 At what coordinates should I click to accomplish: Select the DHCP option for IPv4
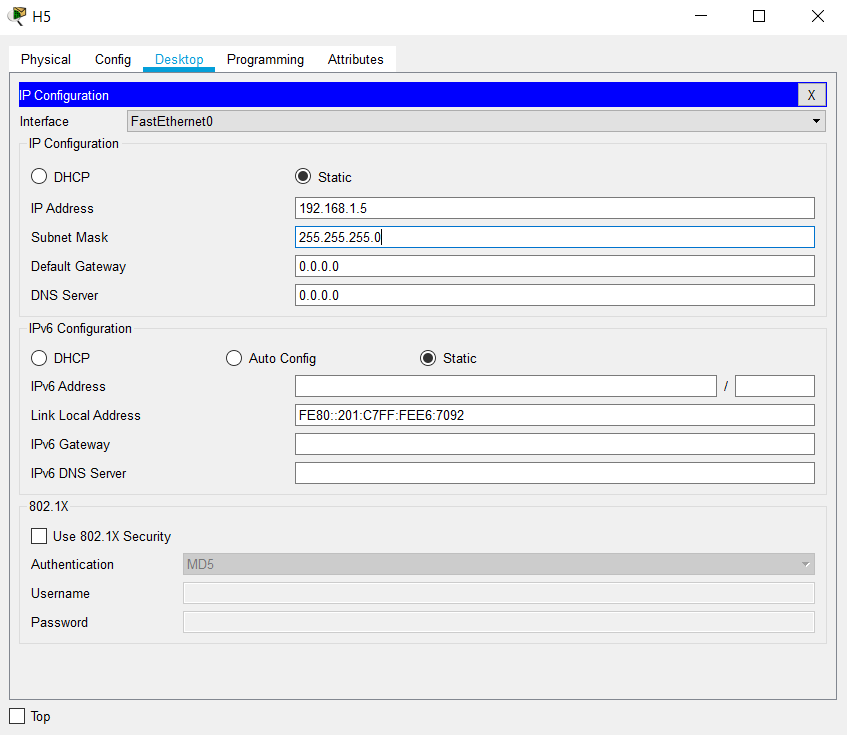coord(40,177)
